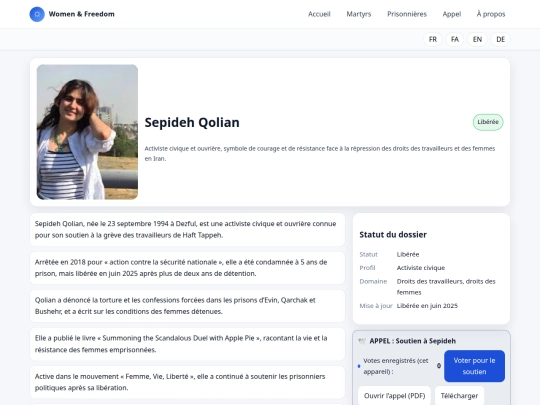540x405 pixels.
Task: Switch language to FA
Action: tap(455, 39)
